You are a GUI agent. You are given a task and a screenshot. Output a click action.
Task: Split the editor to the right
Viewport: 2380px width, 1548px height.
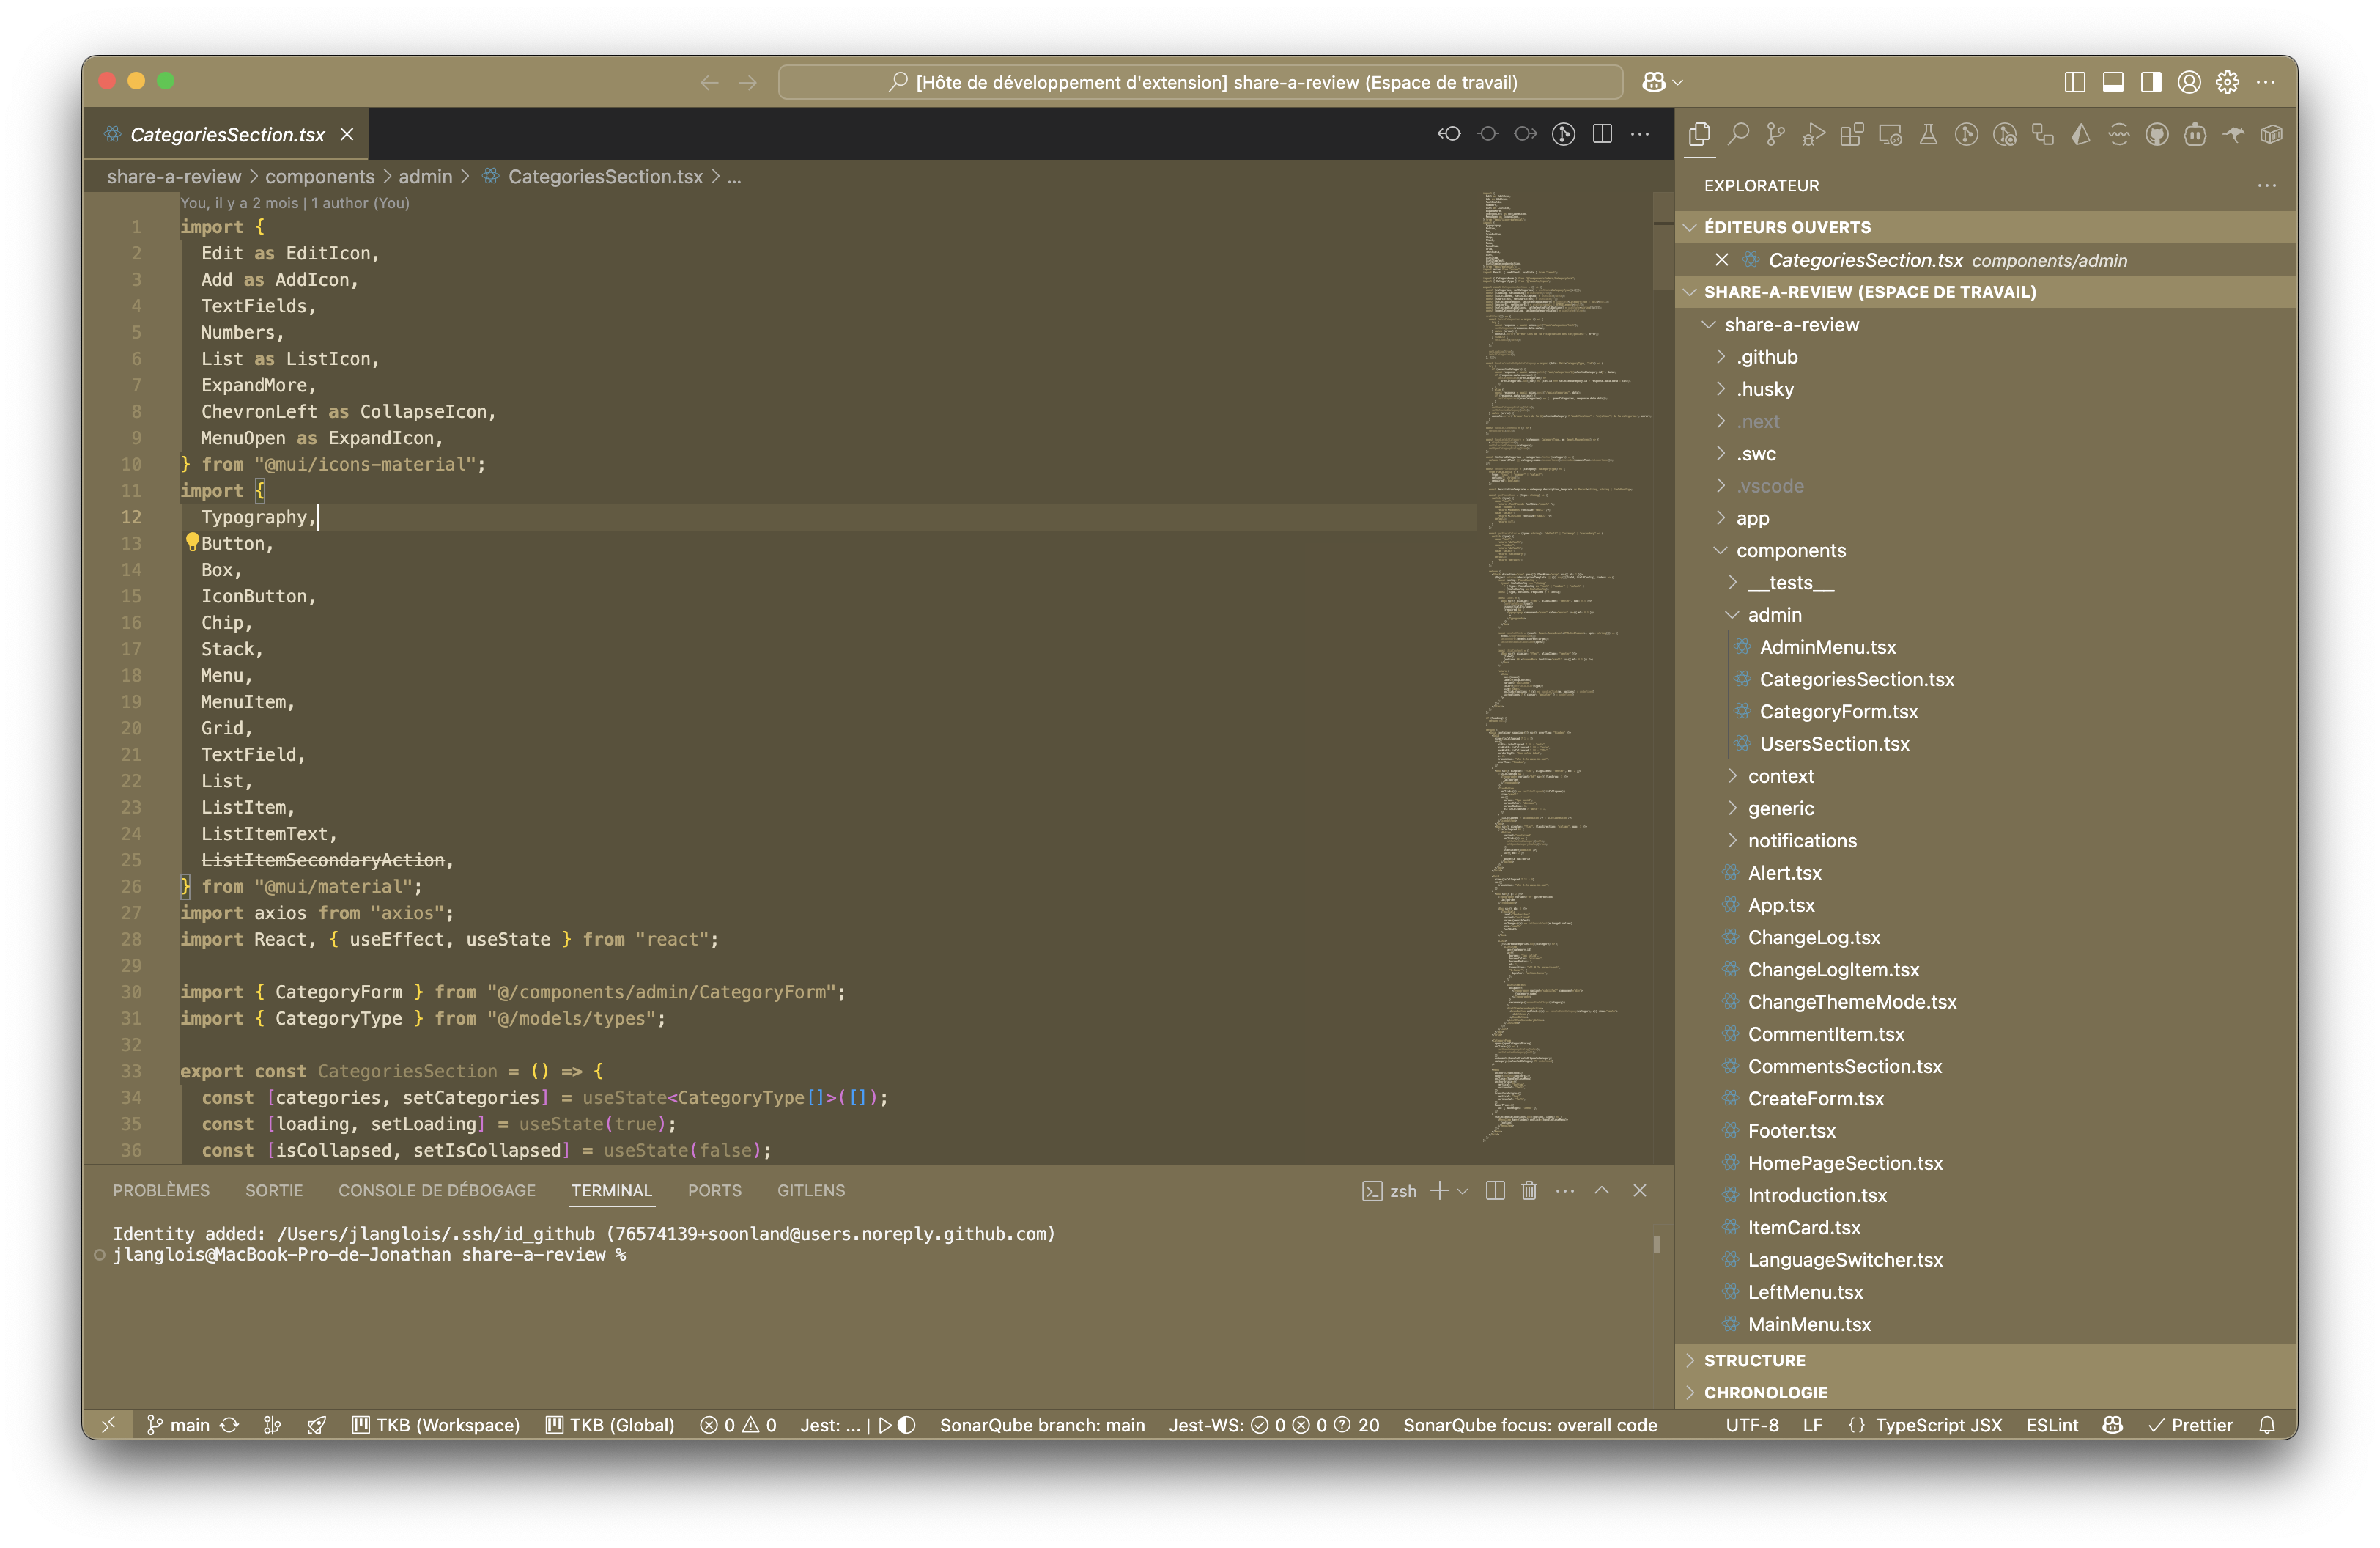point(1602,134)
